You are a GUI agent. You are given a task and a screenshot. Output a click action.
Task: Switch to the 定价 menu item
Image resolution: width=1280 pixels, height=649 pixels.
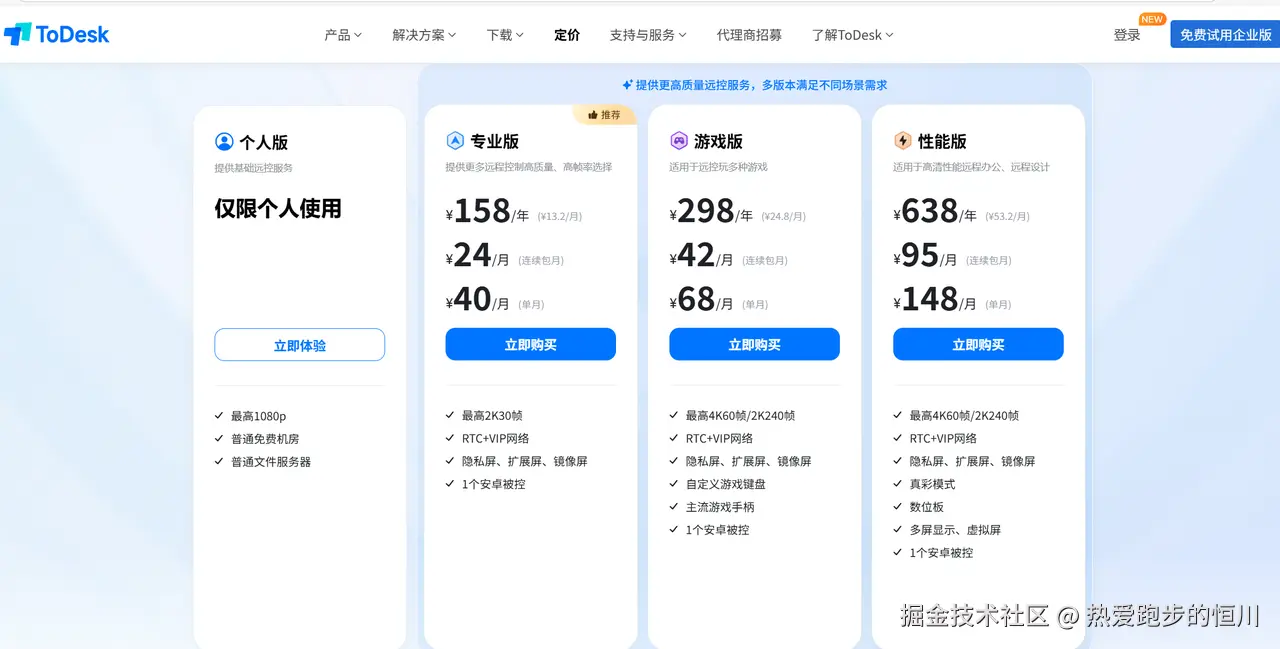[x=566, y=34]
